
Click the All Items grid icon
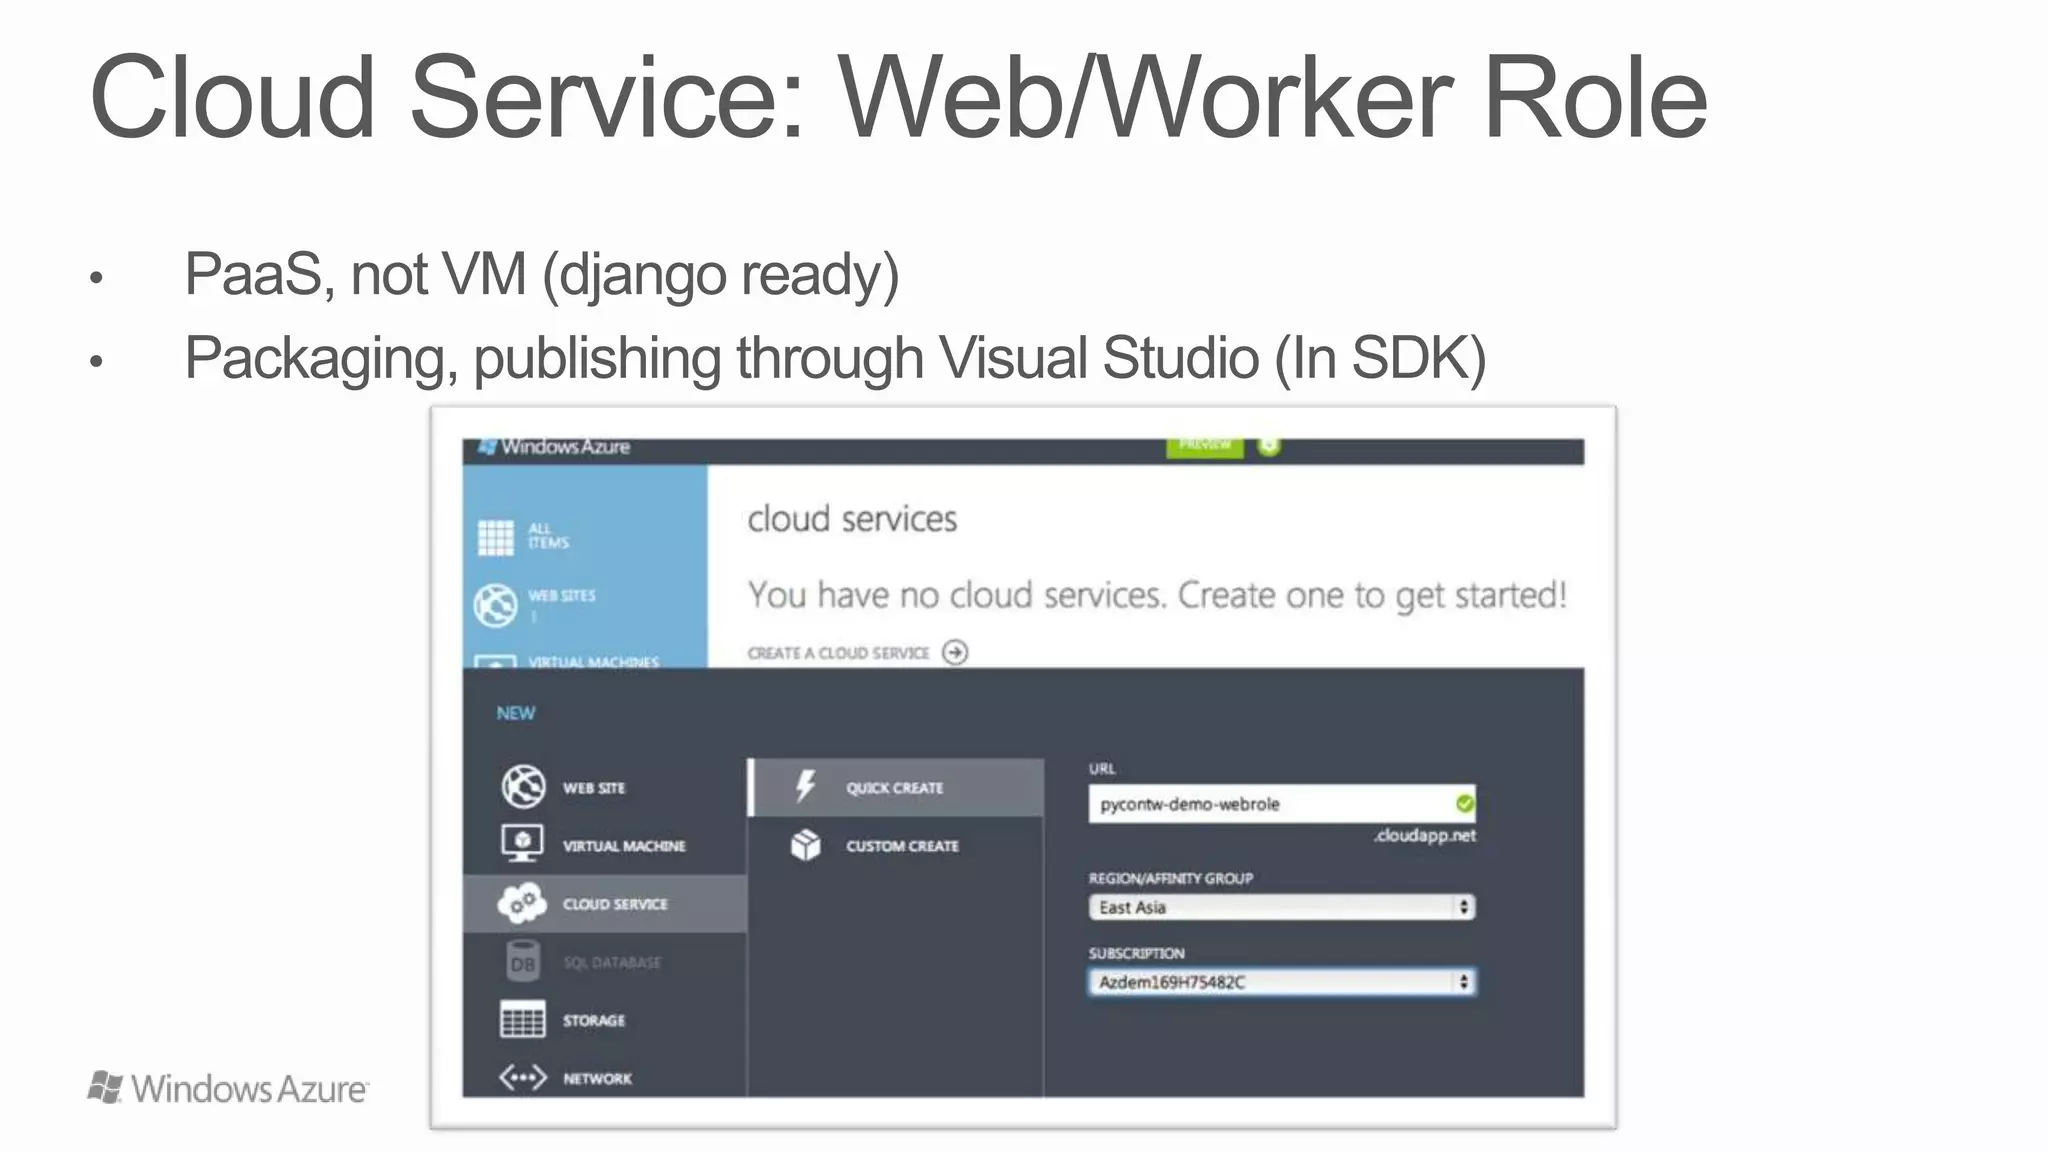[x=495, y=537]
